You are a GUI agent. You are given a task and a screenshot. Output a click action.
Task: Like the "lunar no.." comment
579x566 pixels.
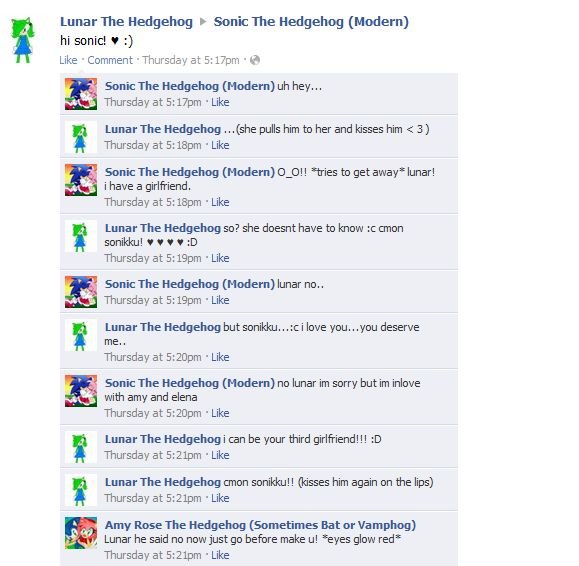pyautogui.click(x=220, y=300)
